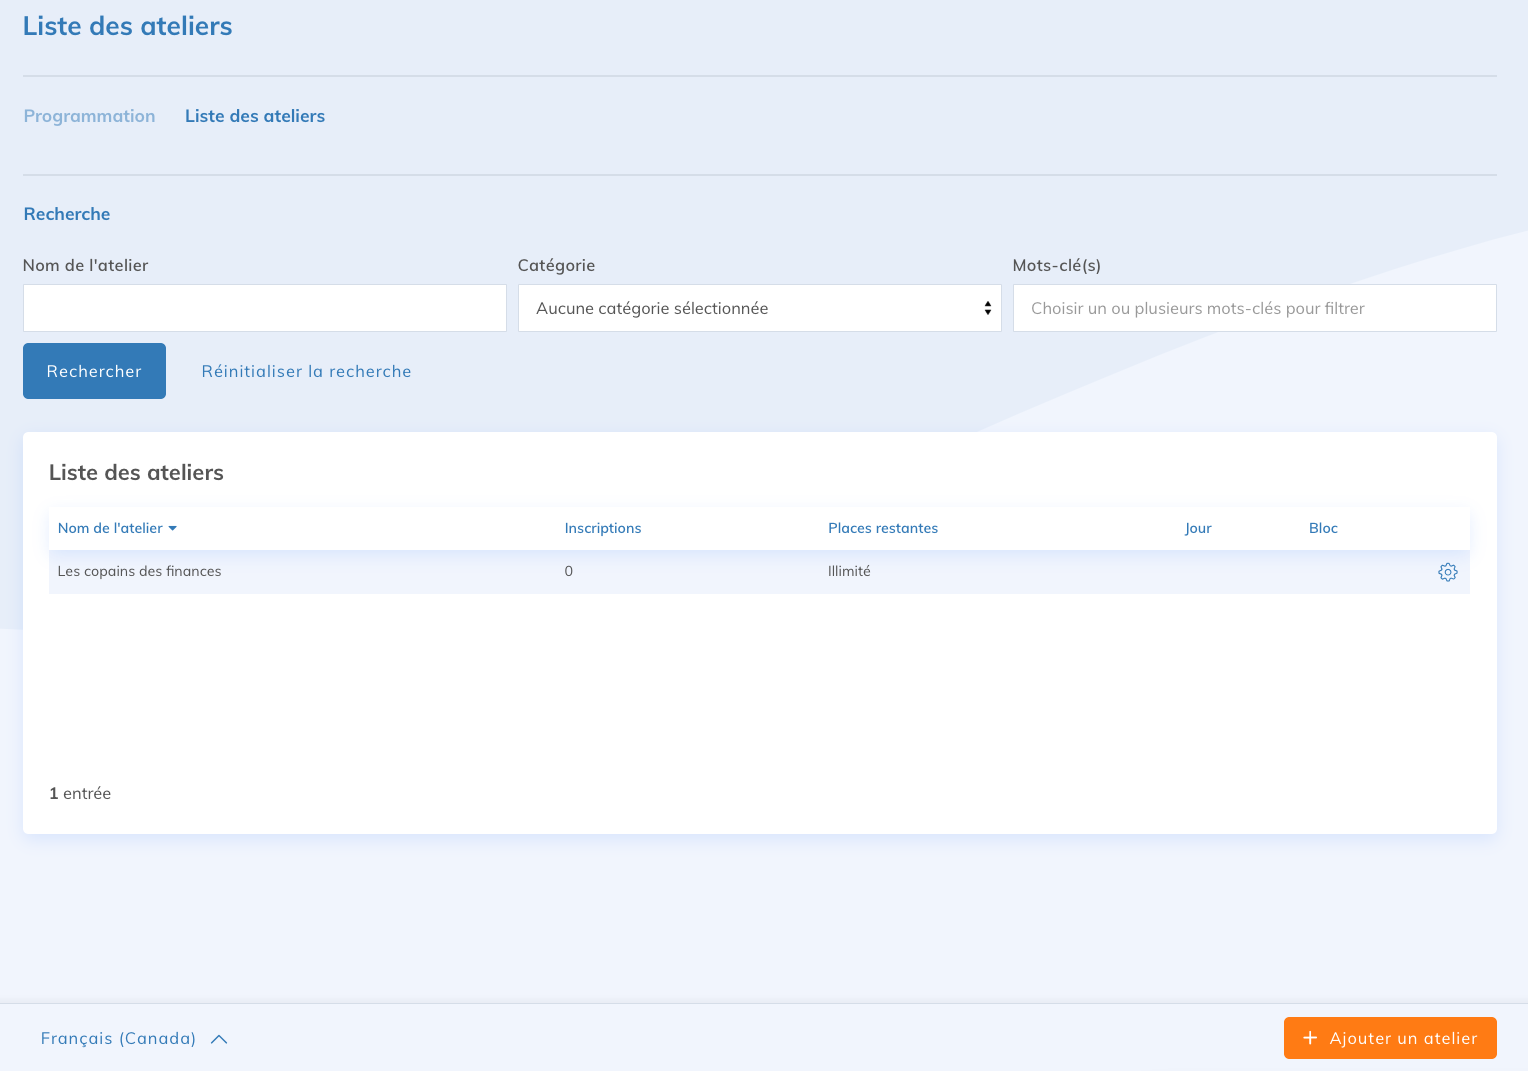Image resolution: width=1528 pixels, height=1071 pixels.
Task: Open the Mots-clé(s) filter selector
Action: click(x=1253, y=308)
